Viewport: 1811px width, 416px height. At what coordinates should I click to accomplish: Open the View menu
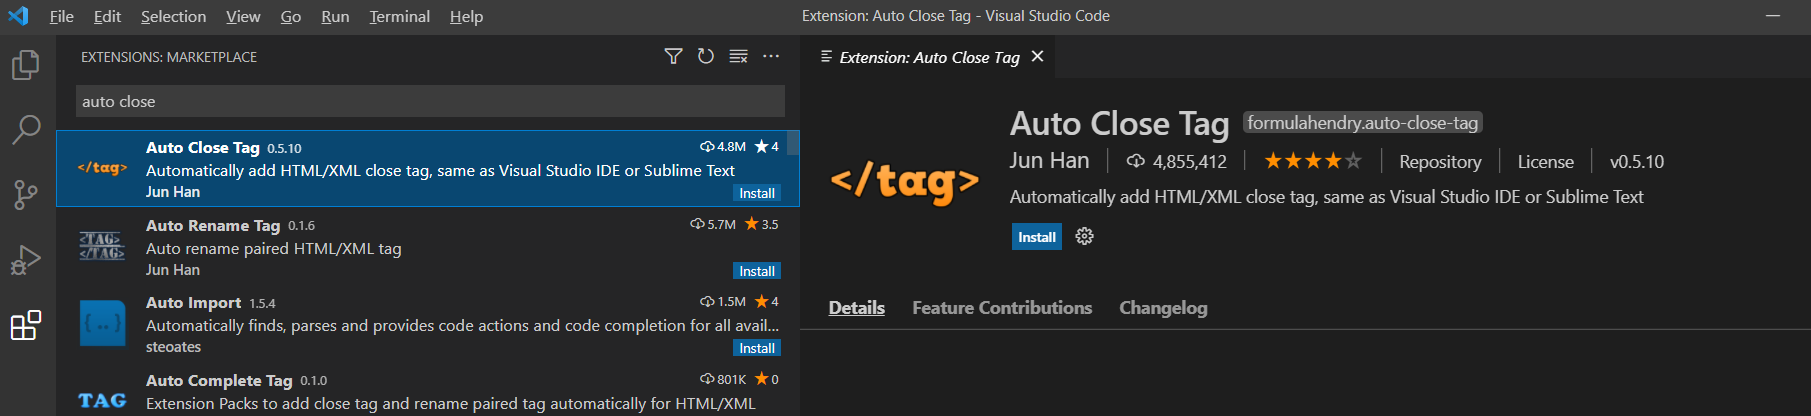(243, 16)
